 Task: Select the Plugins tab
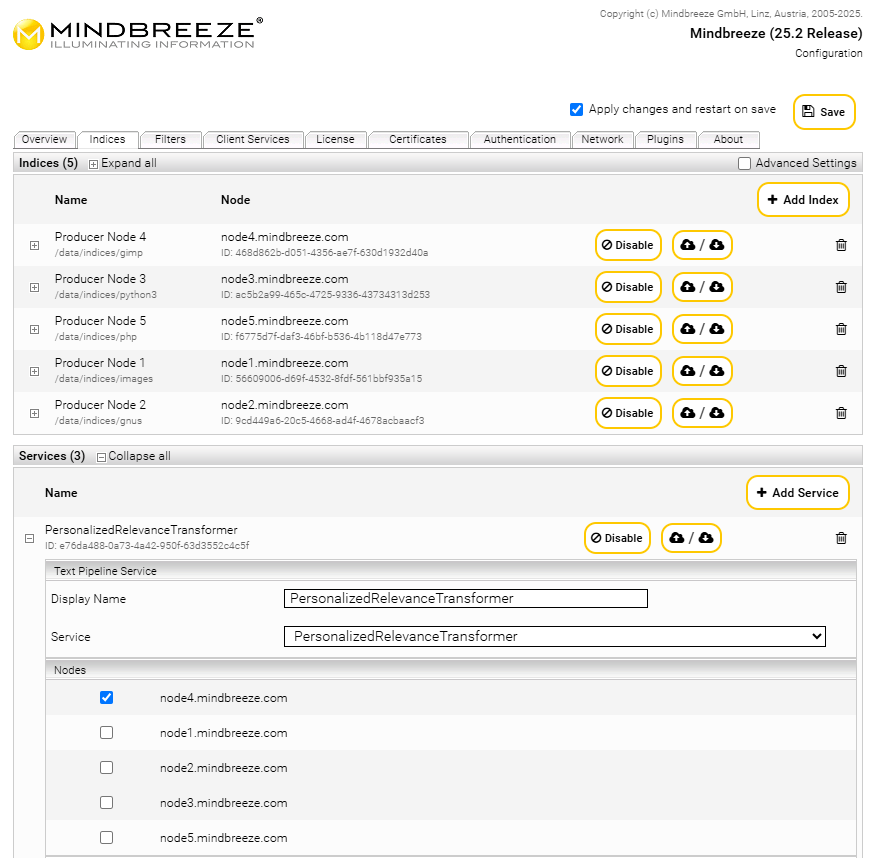click(x=665, y=140)
